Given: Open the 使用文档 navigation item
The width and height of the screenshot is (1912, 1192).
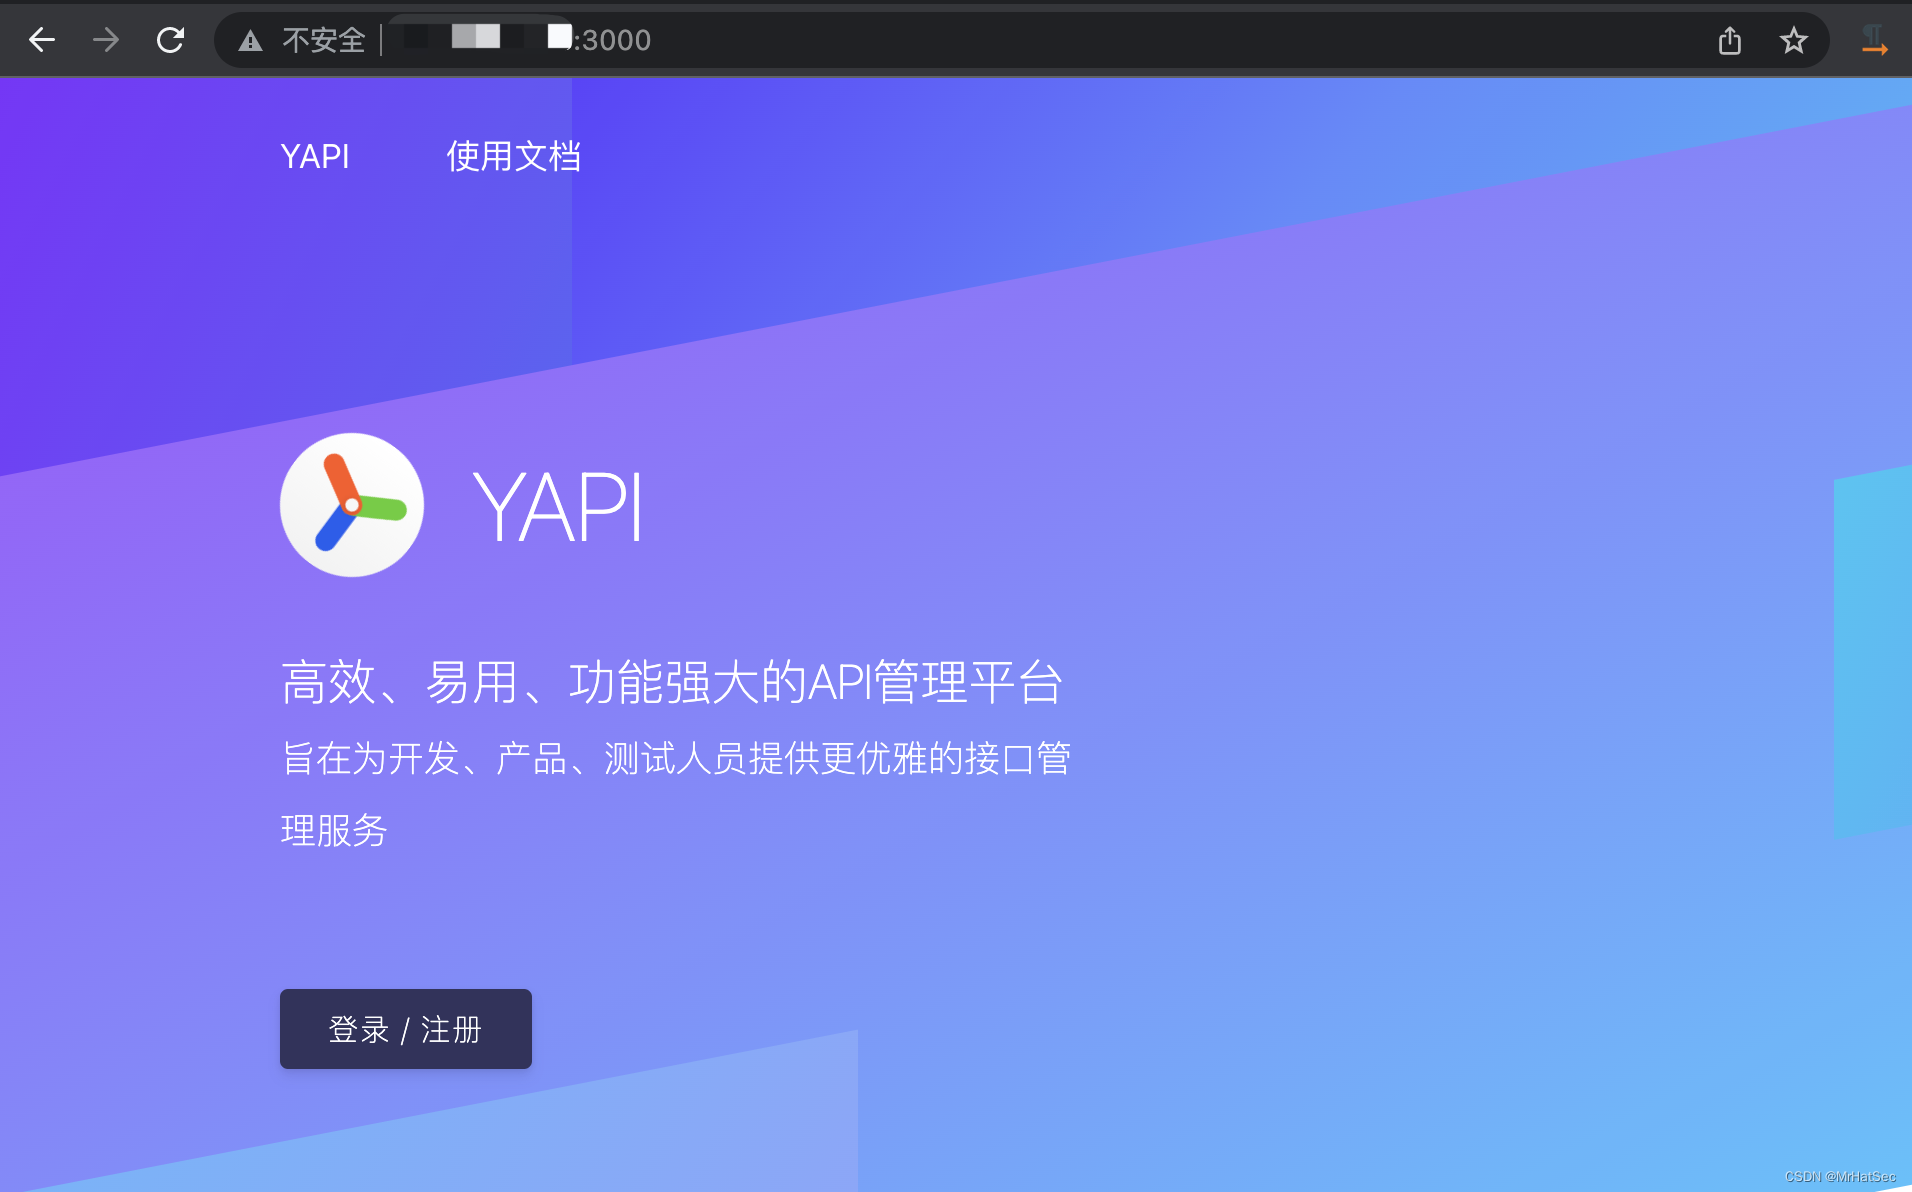Looking at the screenshot, I should pos(513,156).
